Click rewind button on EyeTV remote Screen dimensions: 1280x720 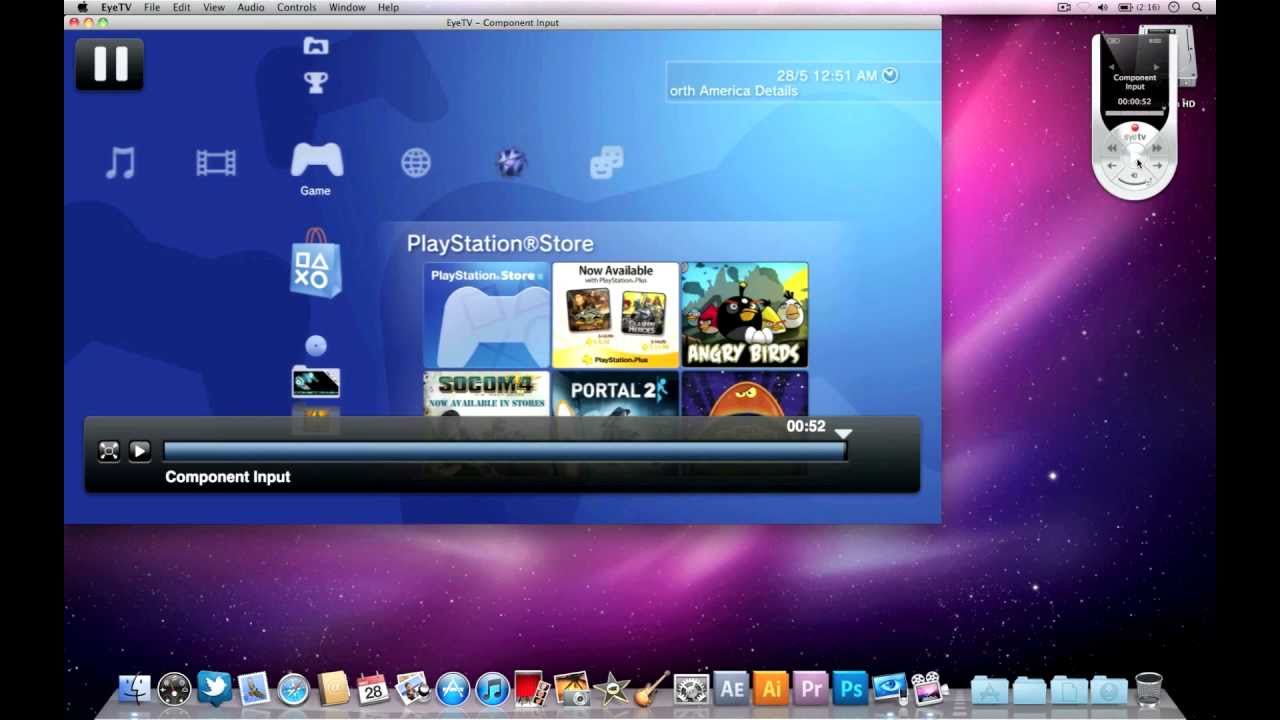[1112, 148]
